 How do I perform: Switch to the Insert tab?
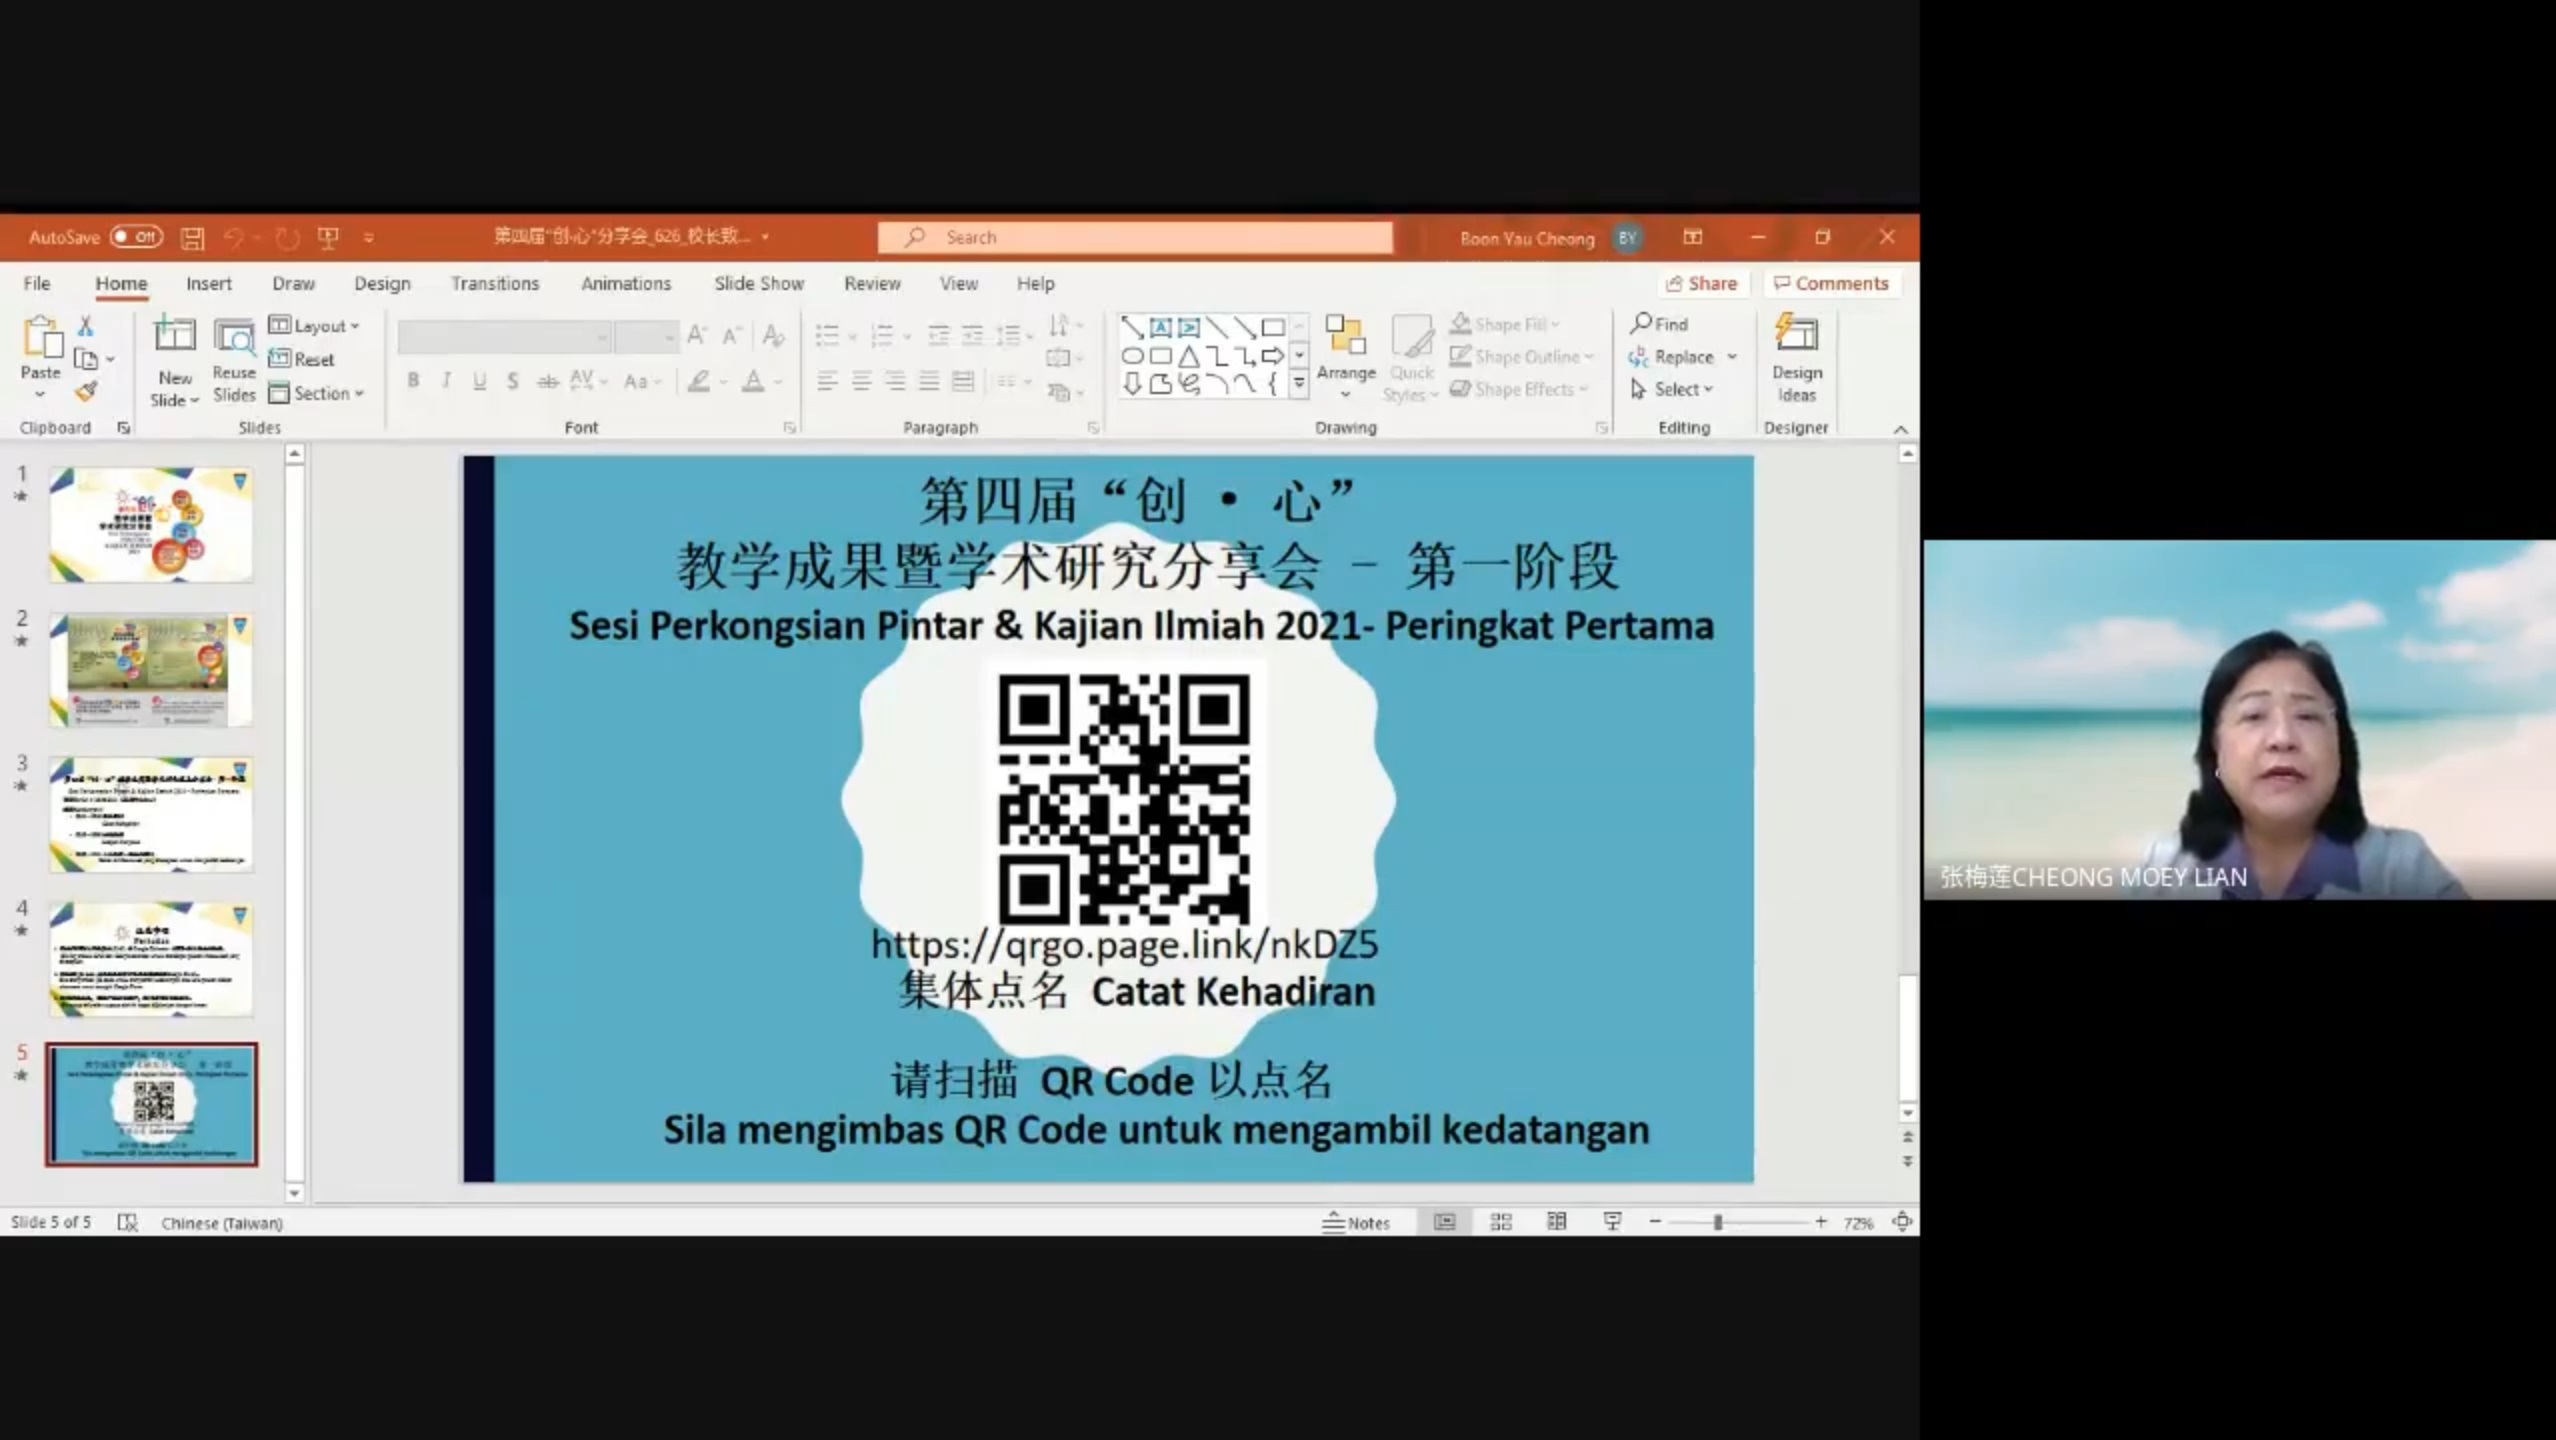(x=208, y=284)
